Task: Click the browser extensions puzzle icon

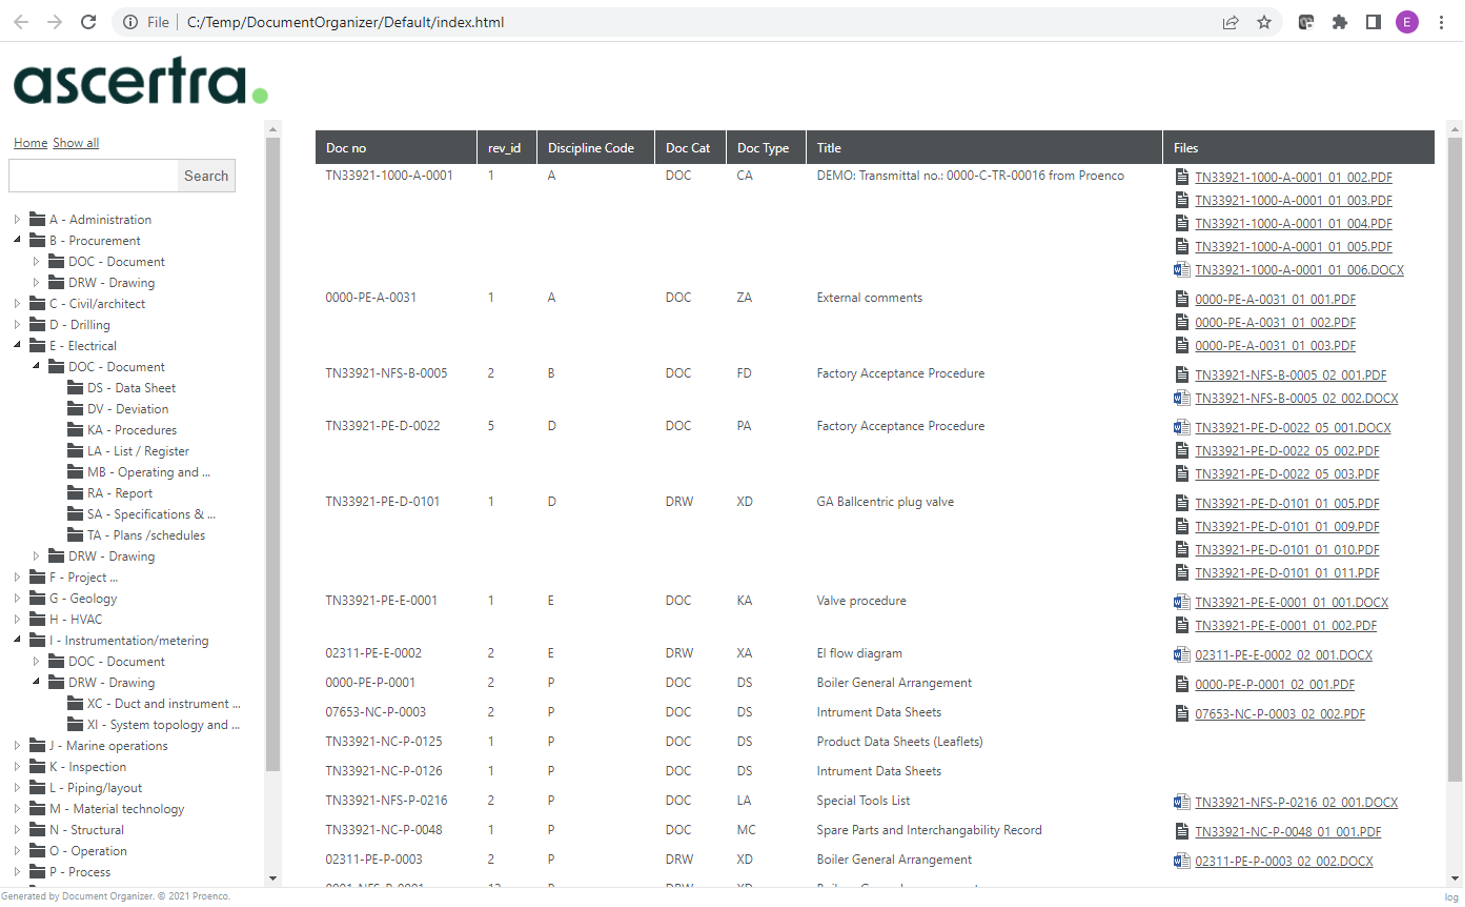Action: coord(1342,21)
